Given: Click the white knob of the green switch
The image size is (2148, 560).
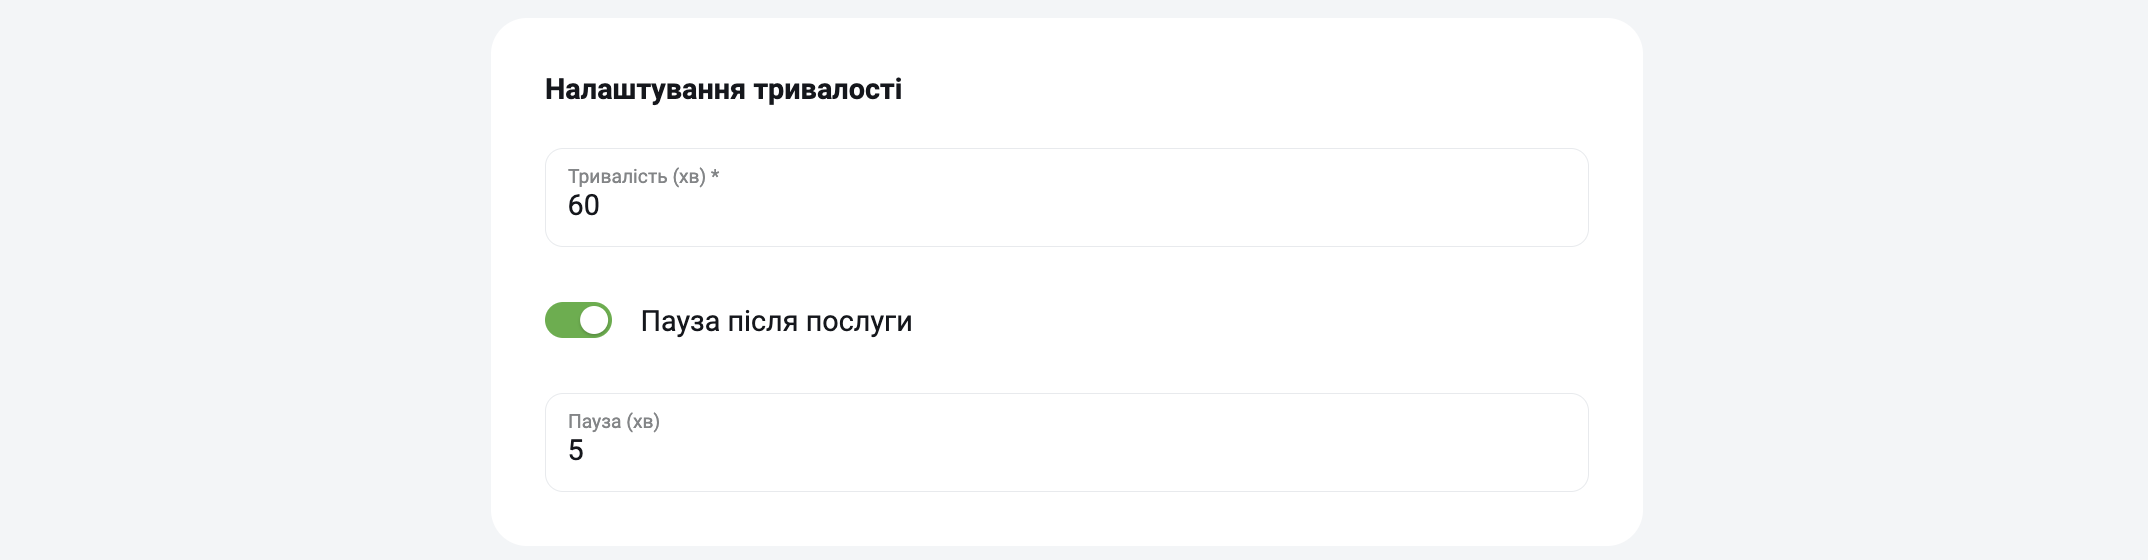Looking at the screenshot, I should click(594, 320).
